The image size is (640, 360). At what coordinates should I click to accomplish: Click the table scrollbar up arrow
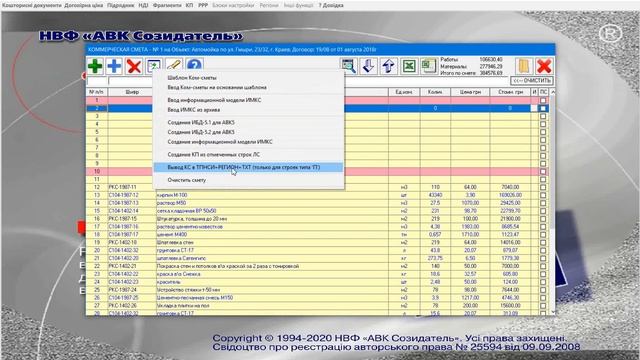point(553,92)
